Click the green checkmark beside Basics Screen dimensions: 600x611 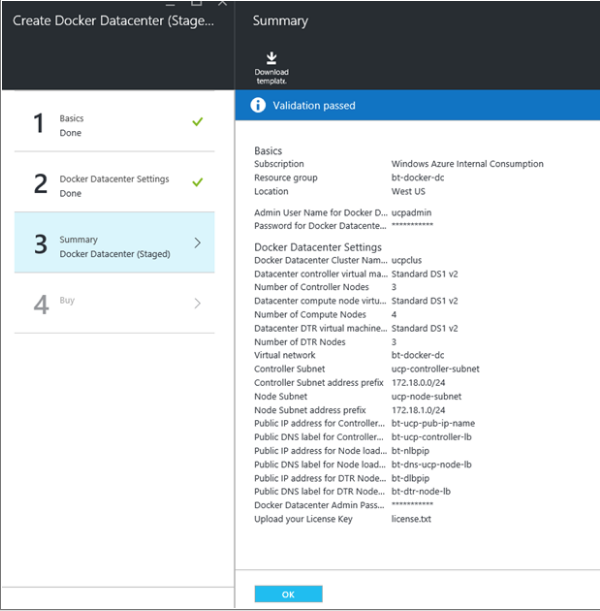[x=197, y=122]
